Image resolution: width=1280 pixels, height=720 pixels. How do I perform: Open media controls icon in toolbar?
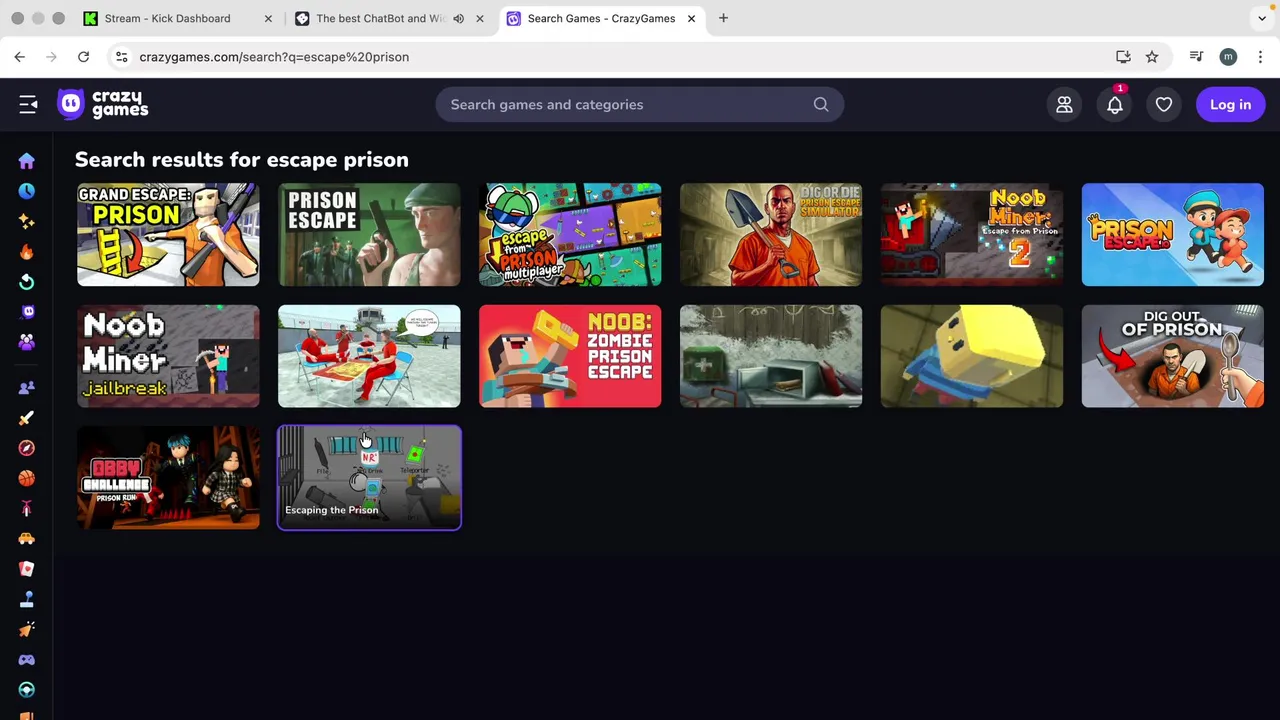pyautogui.click(x=1196, y=57)
